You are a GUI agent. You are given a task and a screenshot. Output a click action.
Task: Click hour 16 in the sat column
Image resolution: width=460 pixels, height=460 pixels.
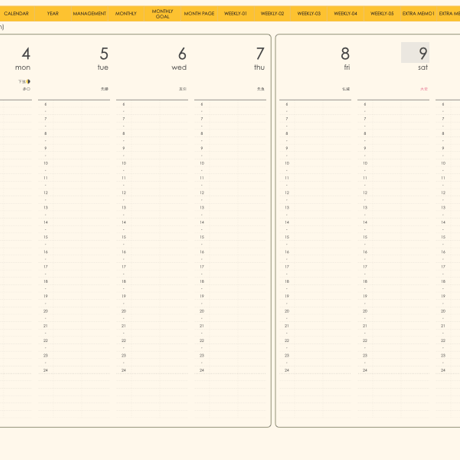point(365,252)
